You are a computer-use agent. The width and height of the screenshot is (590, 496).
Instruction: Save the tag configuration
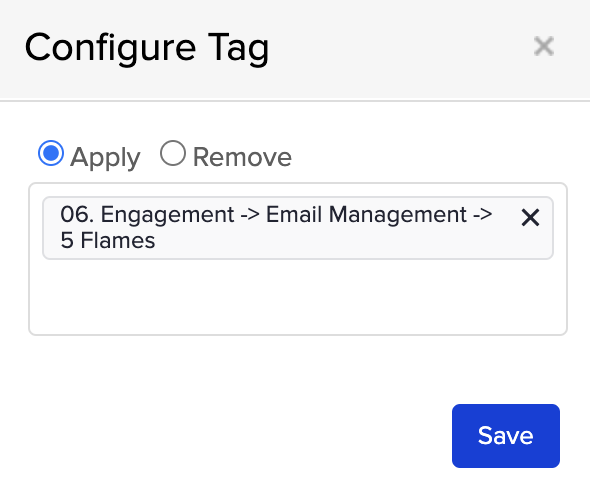point(506,436)
